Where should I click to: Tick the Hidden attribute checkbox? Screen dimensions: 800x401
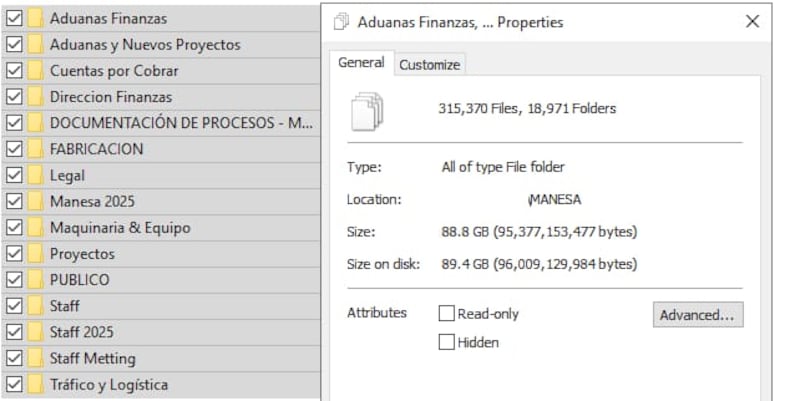446,342
